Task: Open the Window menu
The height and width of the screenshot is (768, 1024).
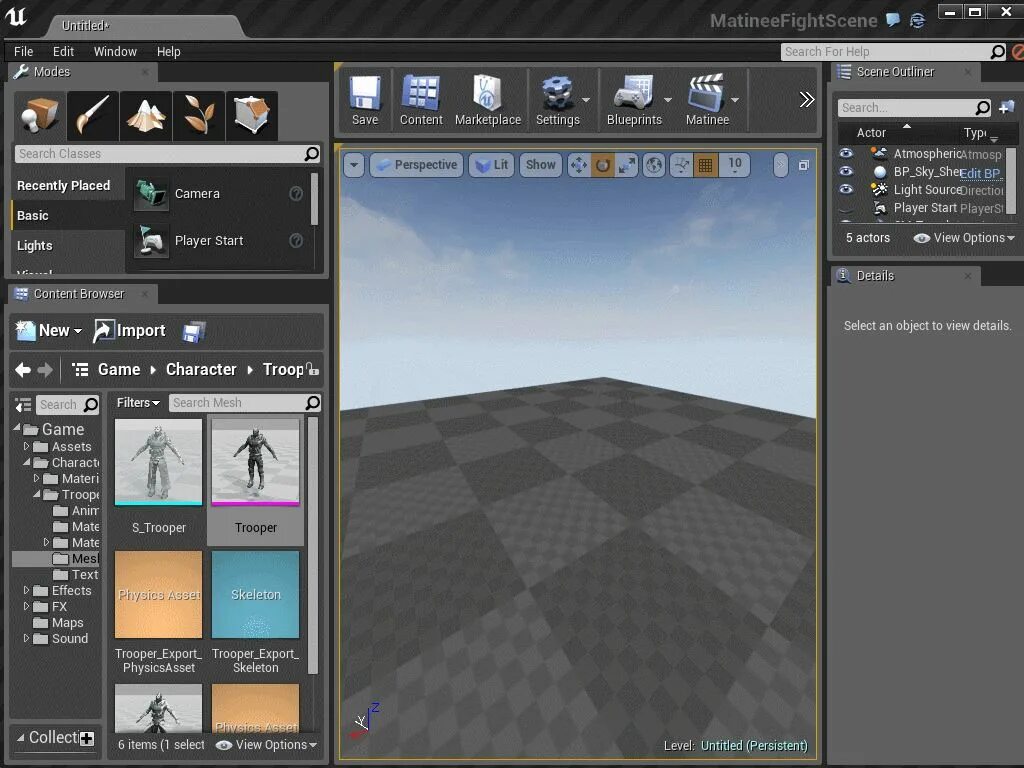Action: (115, 52)
